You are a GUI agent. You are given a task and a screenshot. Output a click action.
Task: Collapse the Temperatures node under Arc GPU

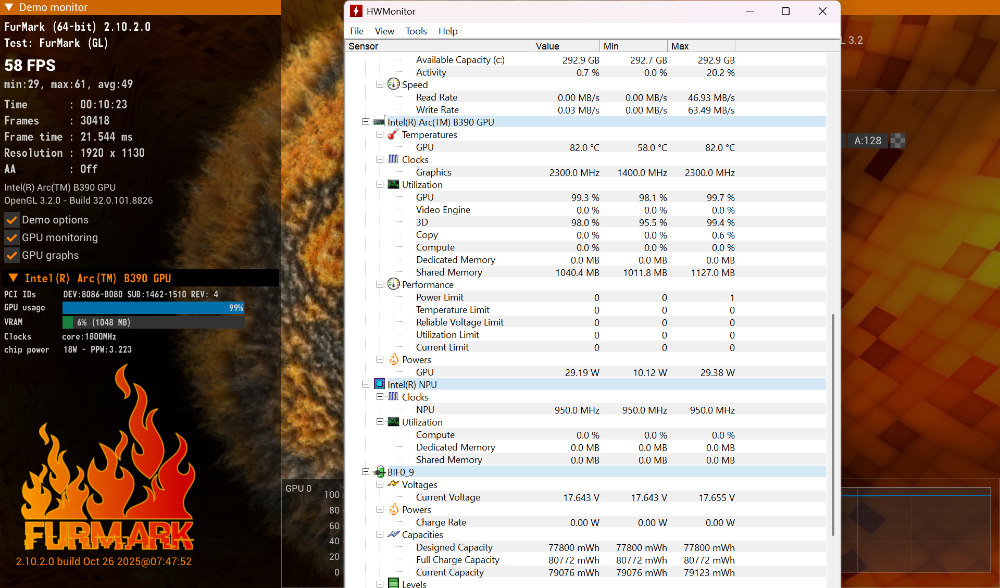point(379,135)
